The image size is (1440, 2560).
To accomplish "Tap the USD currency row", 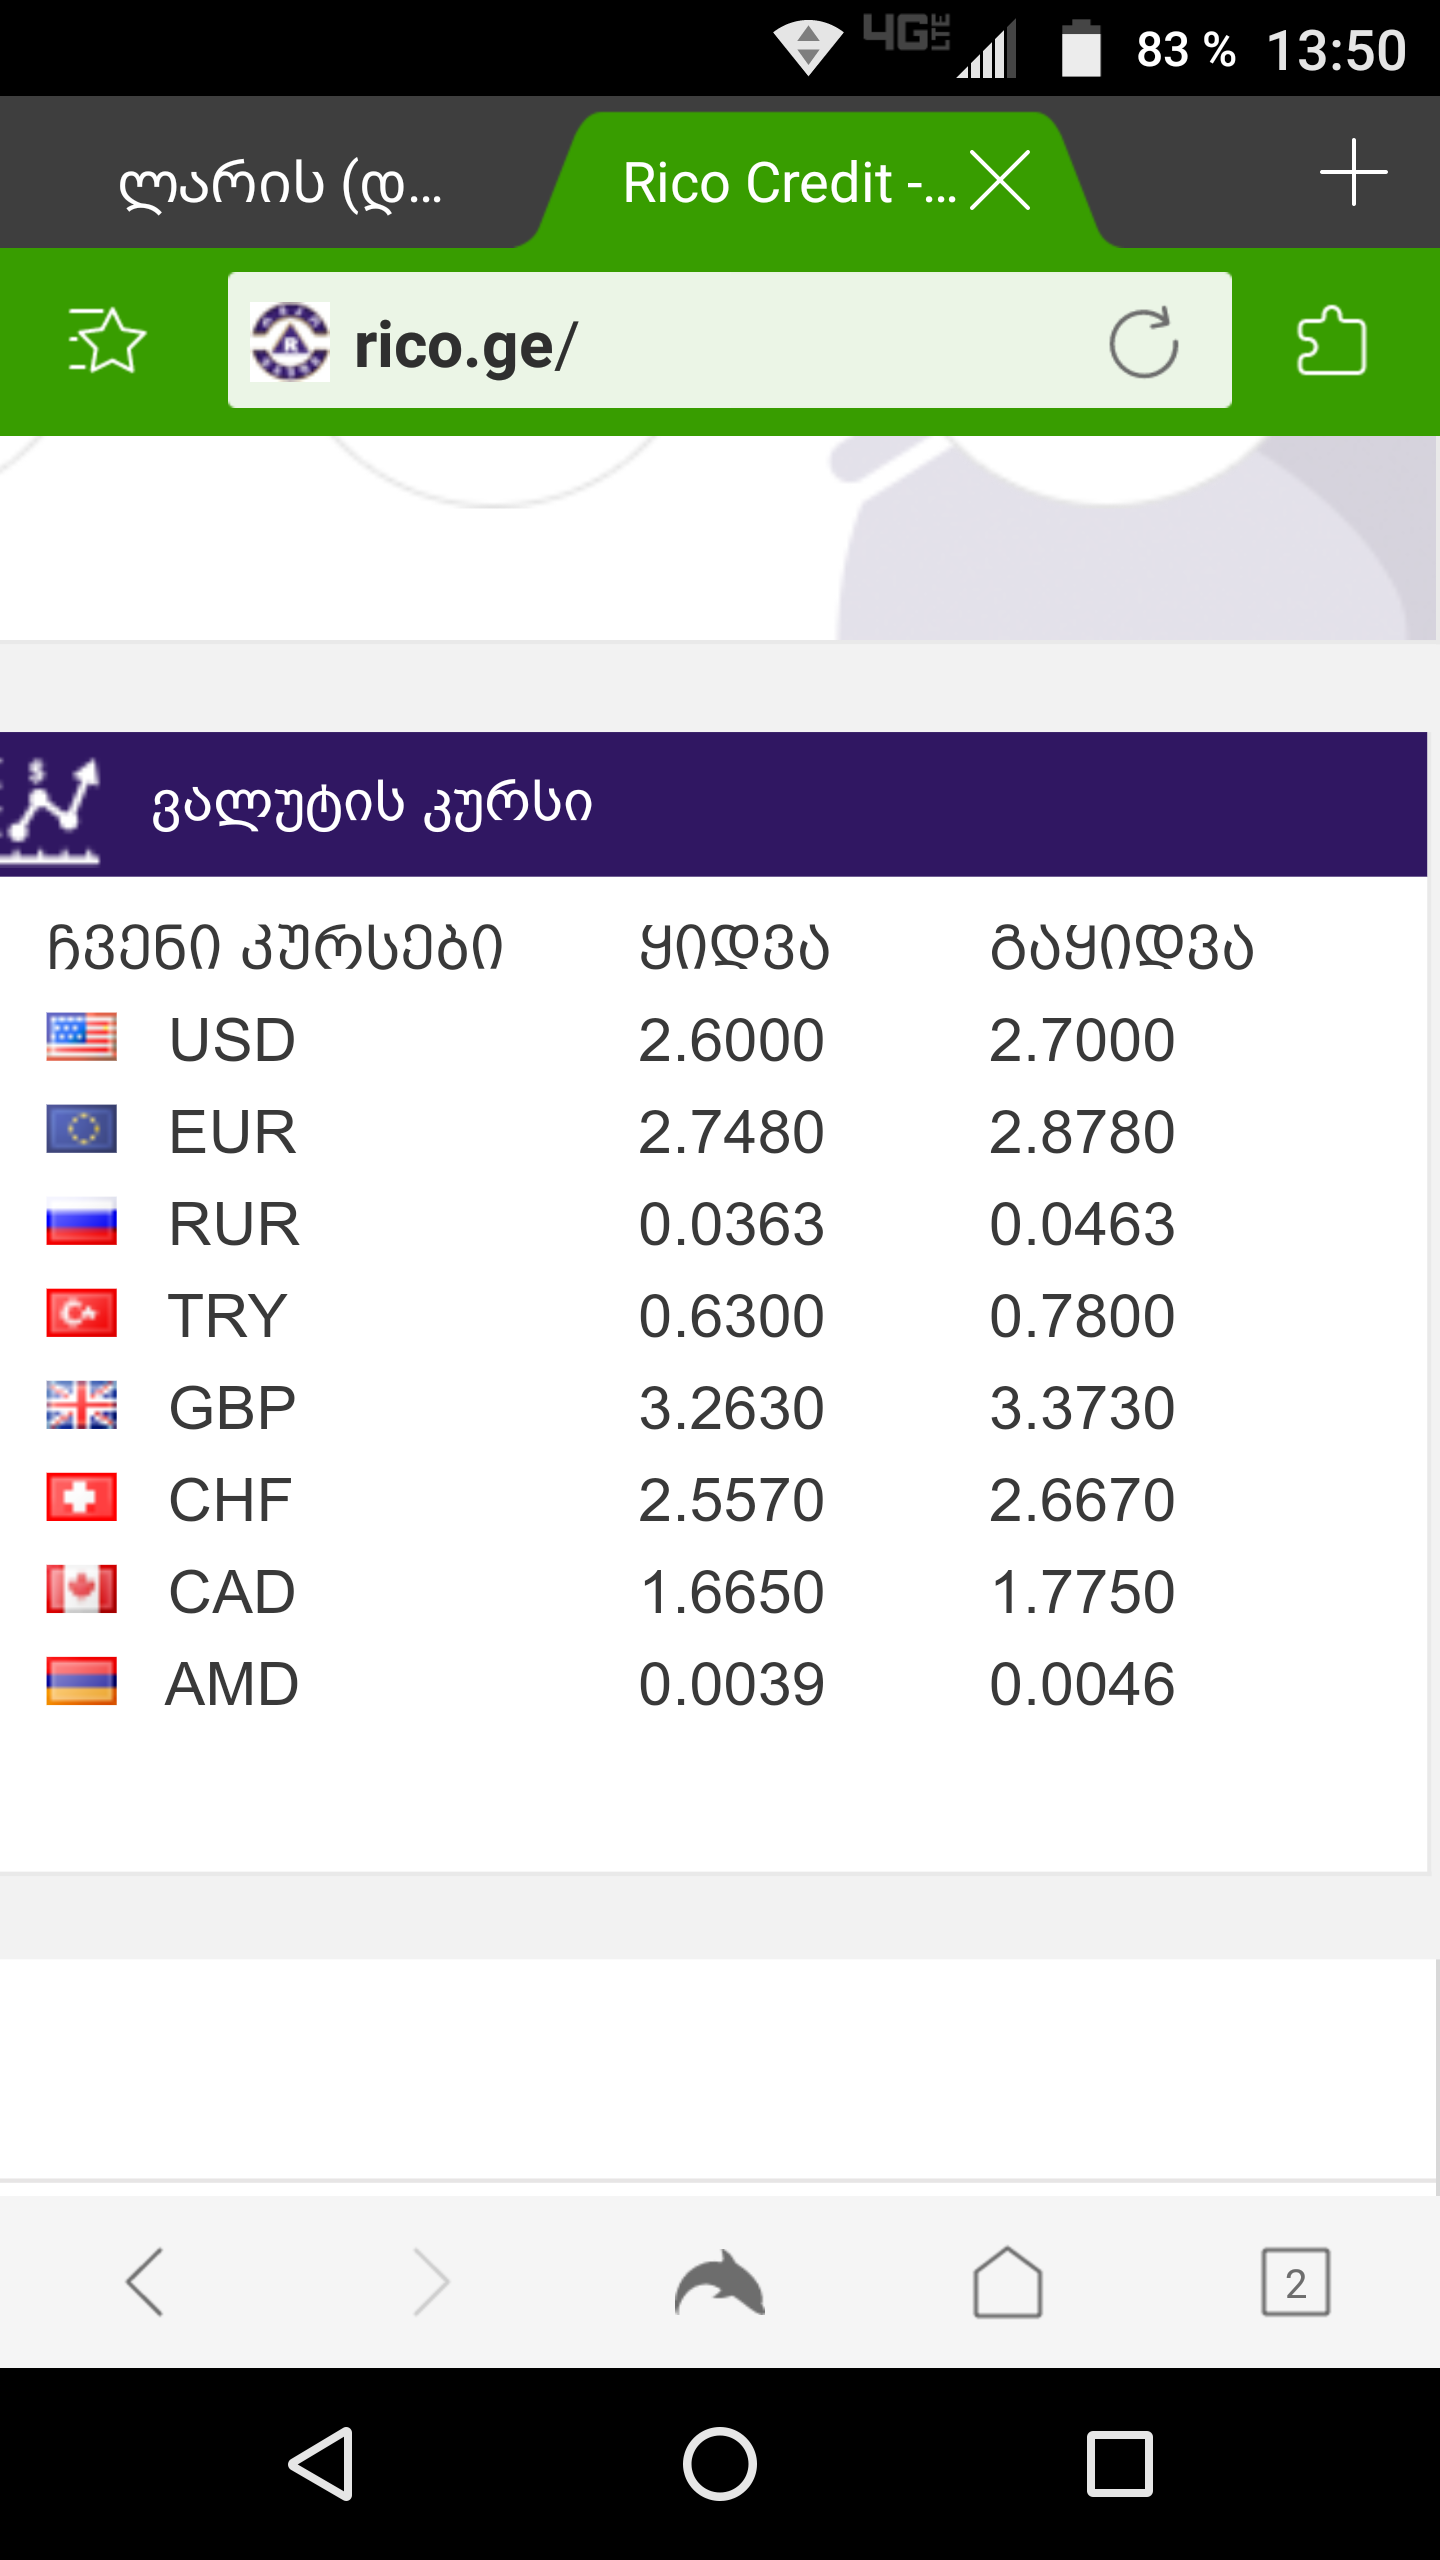I will 232,1040.
